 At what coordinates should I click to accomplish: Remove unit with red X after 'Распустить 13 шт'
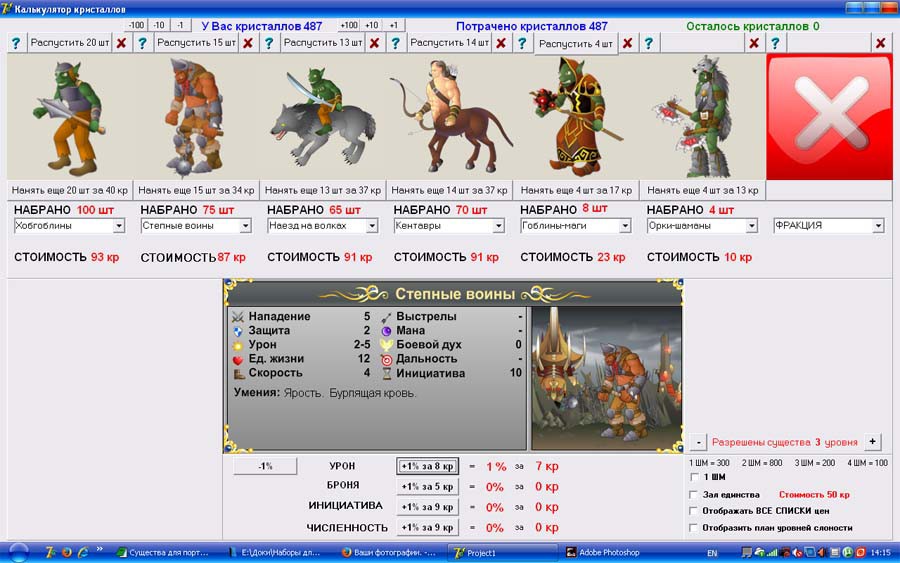click(x=374, y=43)
